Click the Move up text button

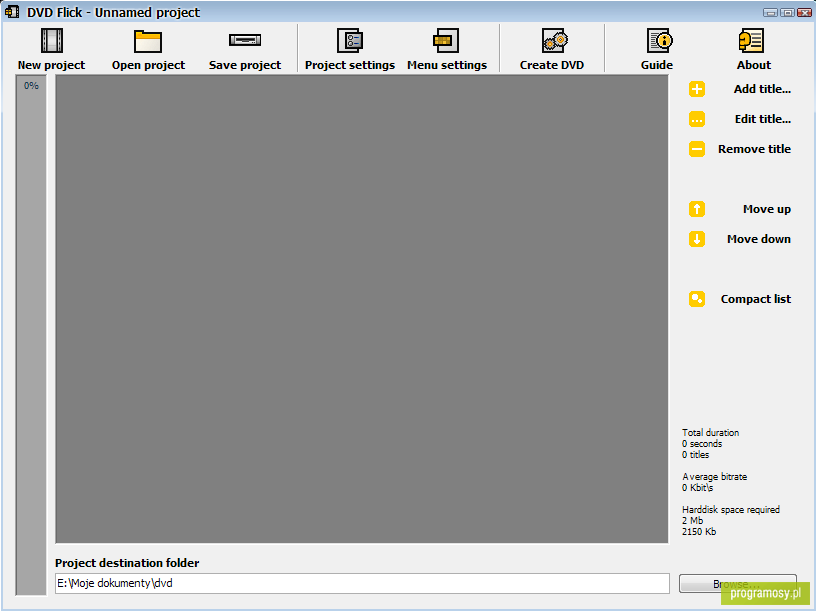(767, 209)
